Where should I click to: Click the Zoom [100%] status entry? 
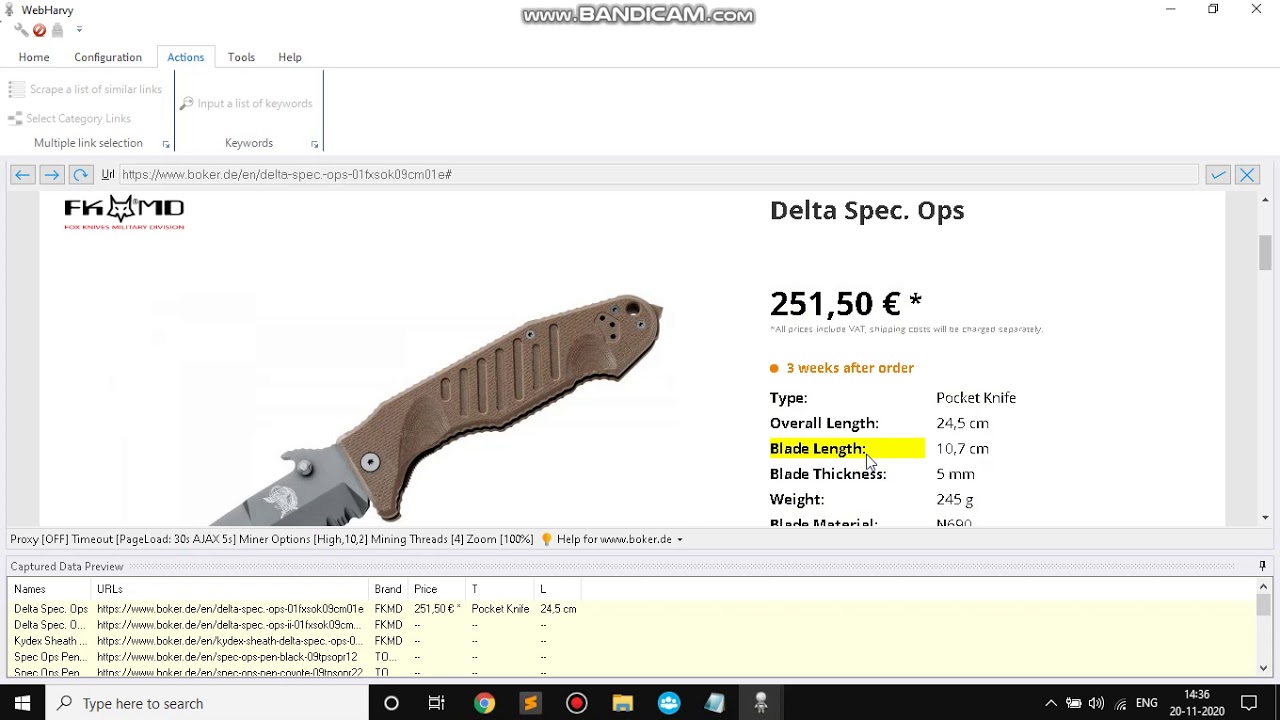(x=500, y=539)
